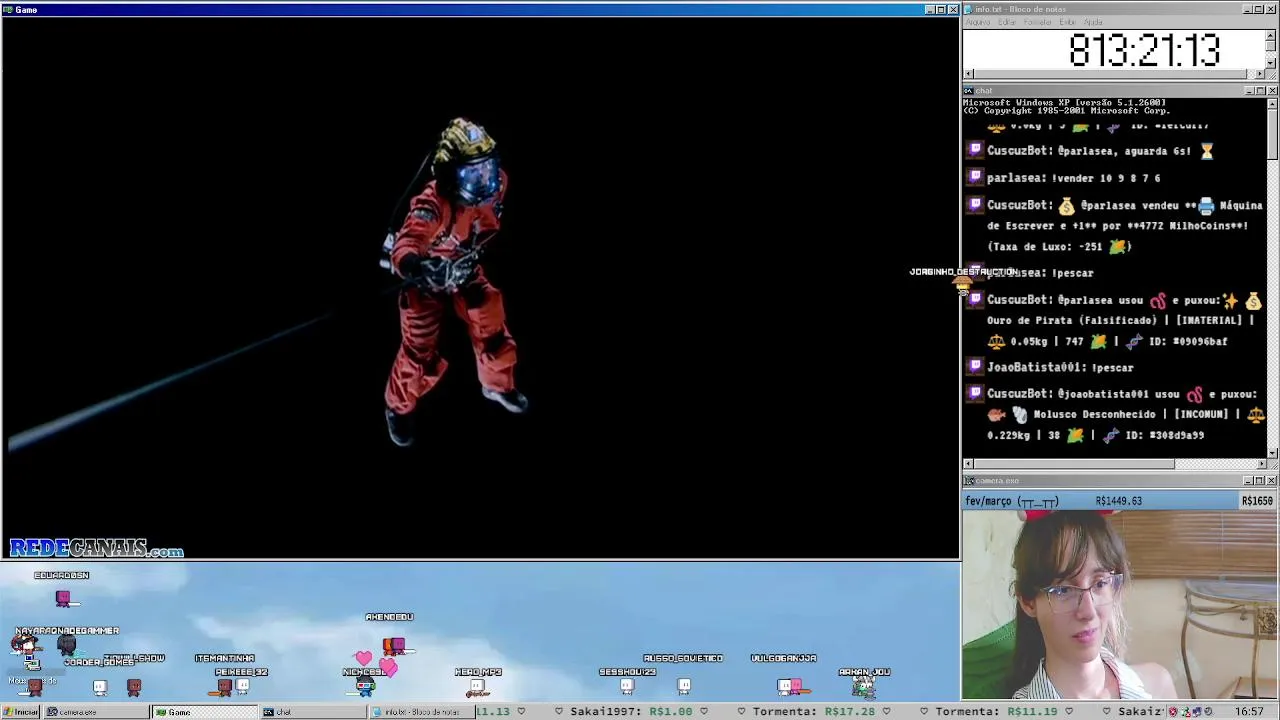1280x720 pixels.
Task: Click the console icon in chat title bar
Action: click(x=968, y=91)
